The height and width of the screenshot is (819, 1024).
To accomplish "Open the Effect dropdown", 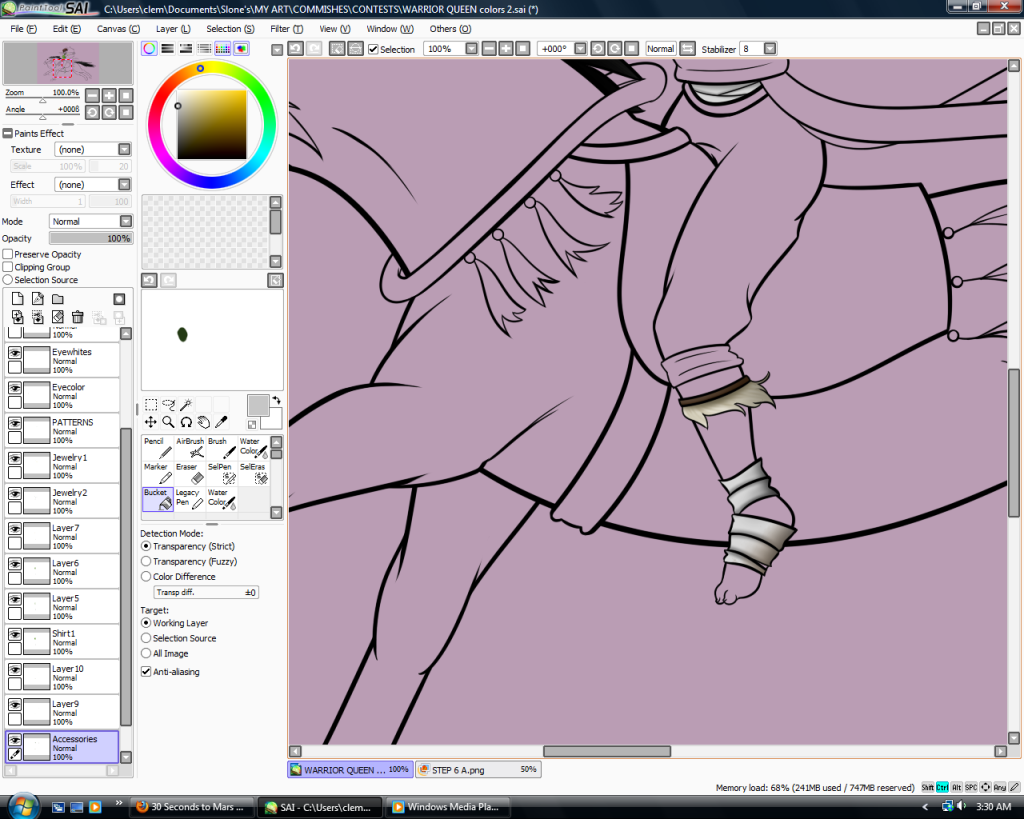I will [x=124, y=185].
